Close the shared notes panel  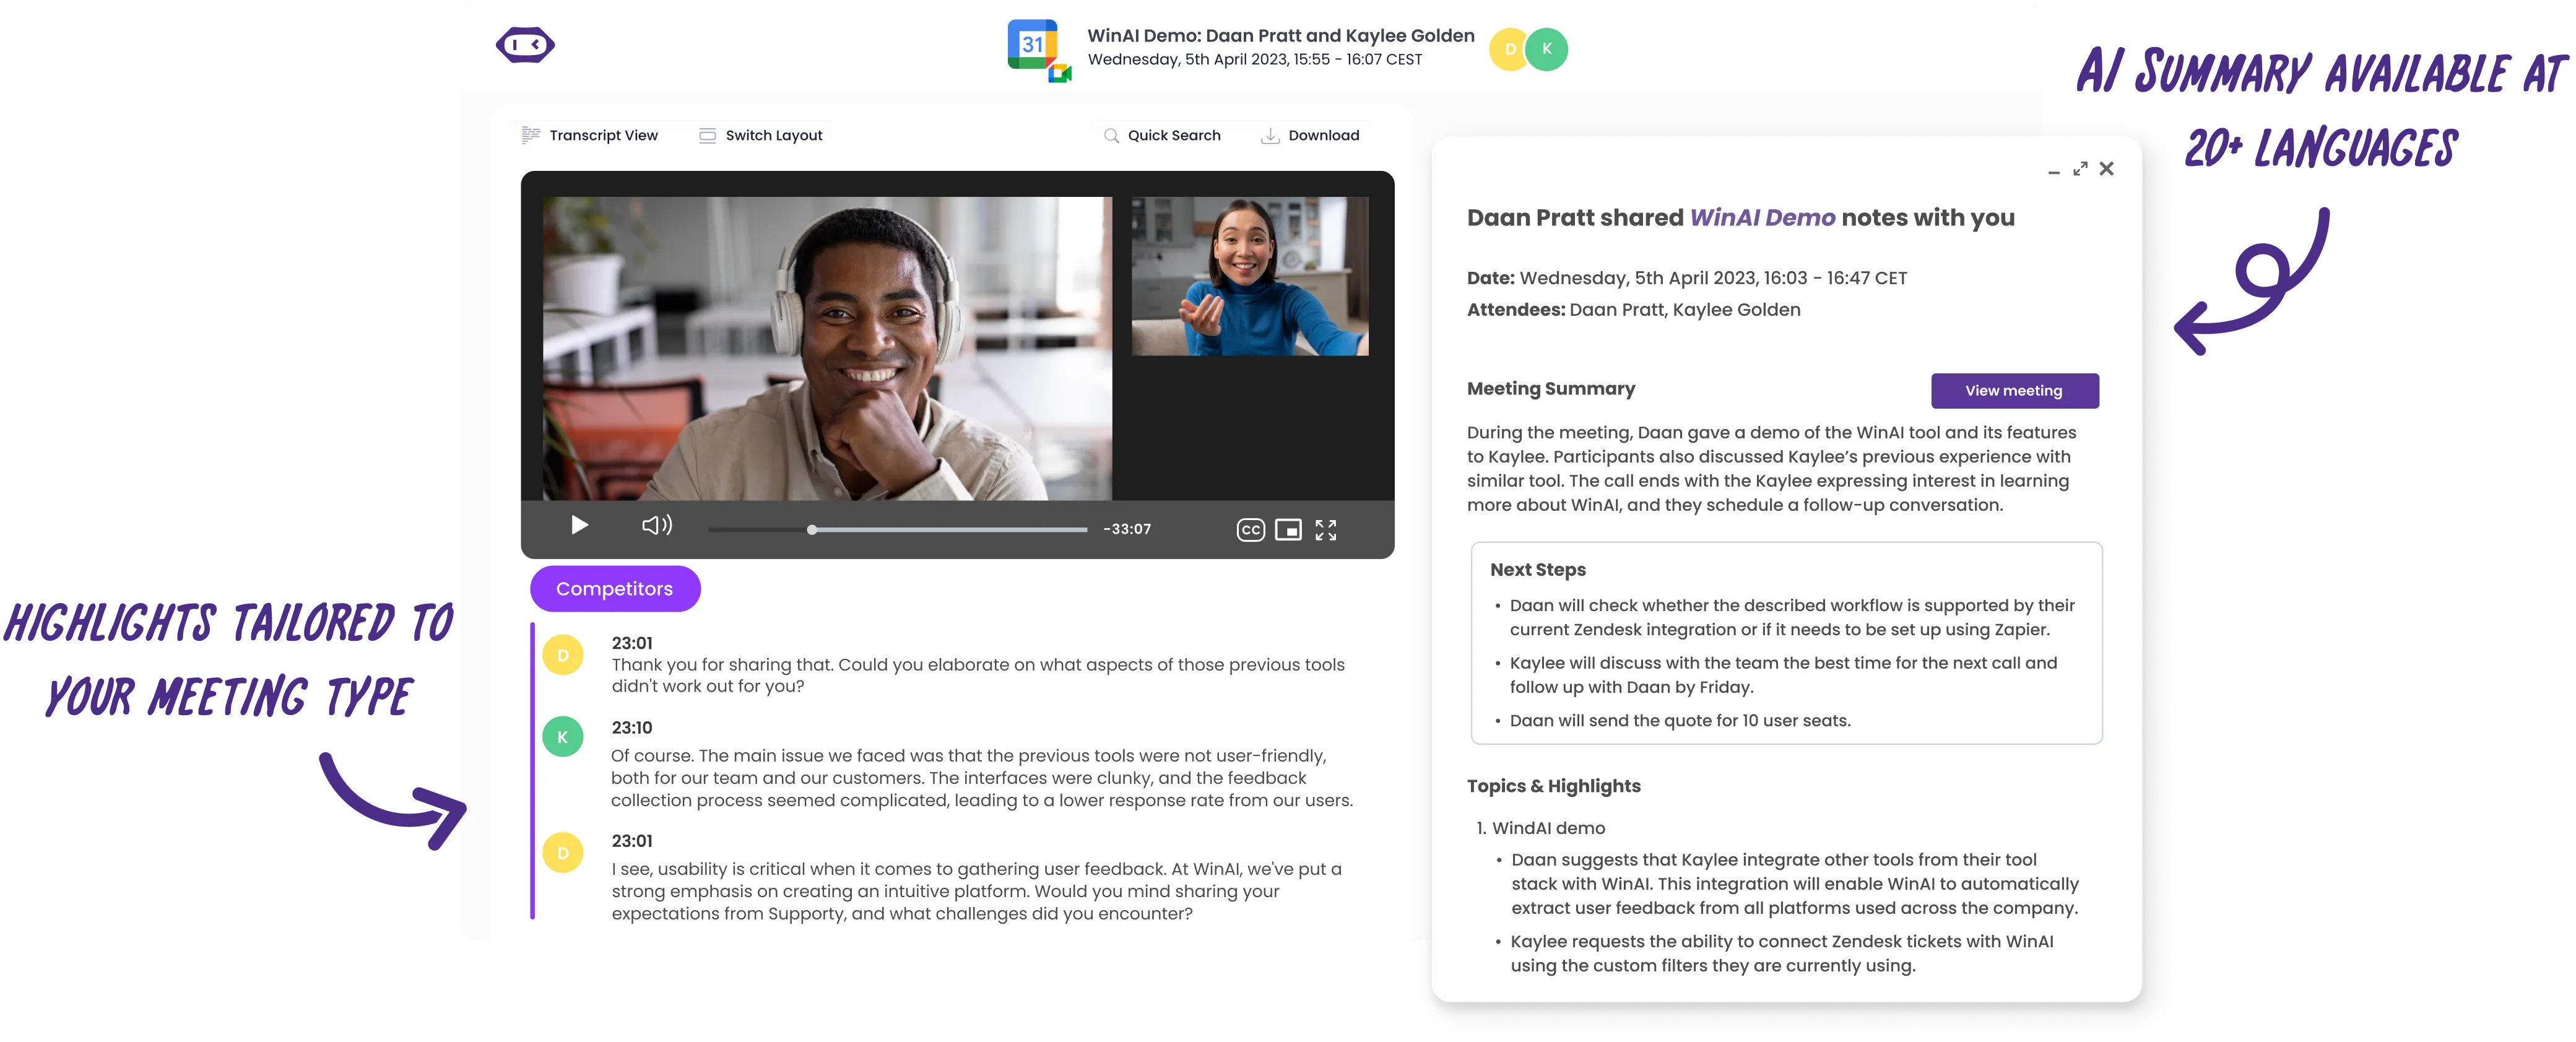click(2107, 169)
